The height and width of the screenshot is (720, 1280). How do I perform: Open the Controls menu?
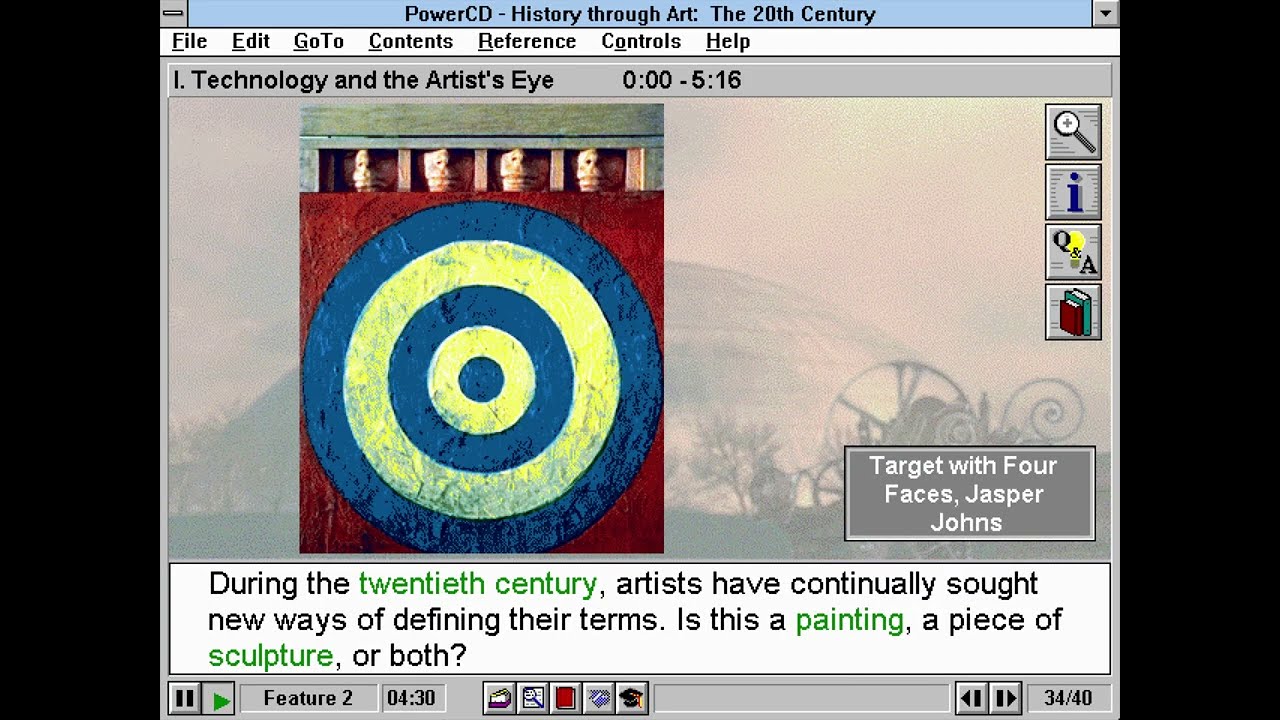[641, 41]
